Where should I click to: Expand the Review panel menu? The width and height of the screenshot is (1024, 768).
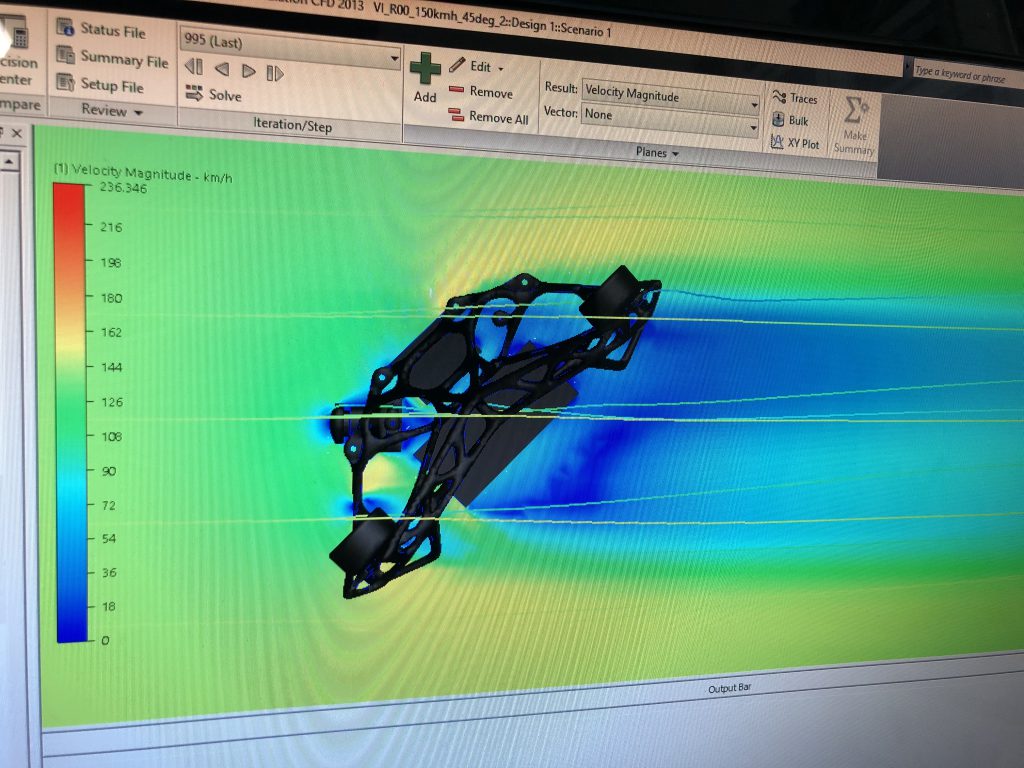click(x=111, y=110)
